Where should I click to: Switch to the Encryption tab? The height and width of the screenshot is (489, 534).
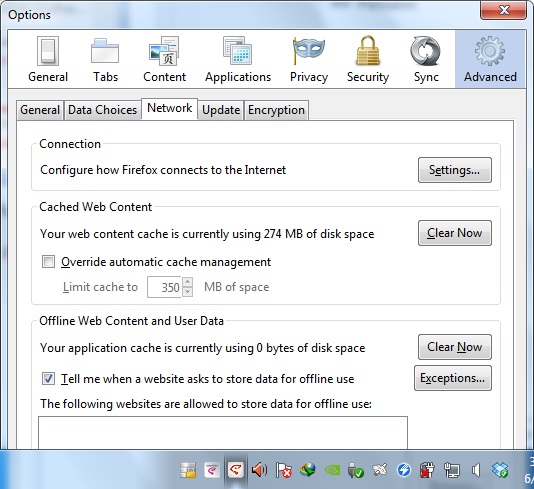click(x=276, y=110)
